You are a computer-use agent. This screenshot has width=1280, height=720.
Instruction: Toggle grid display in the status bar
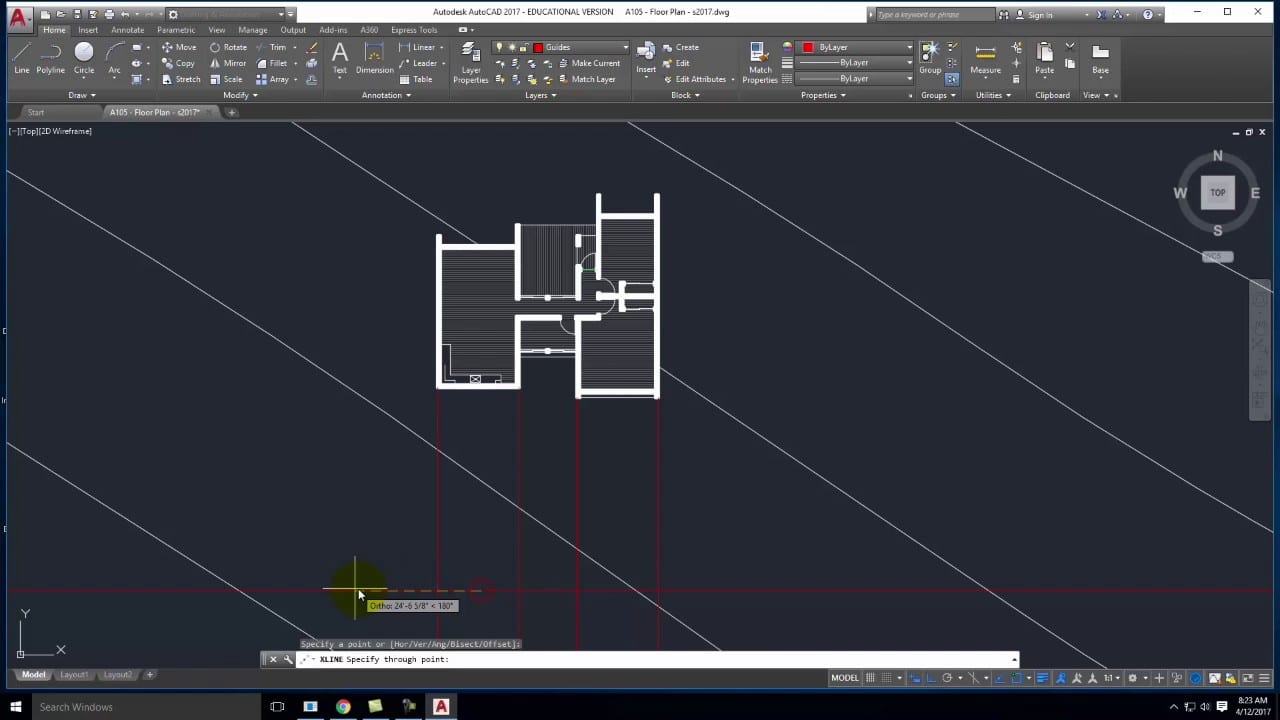point(870,677)
